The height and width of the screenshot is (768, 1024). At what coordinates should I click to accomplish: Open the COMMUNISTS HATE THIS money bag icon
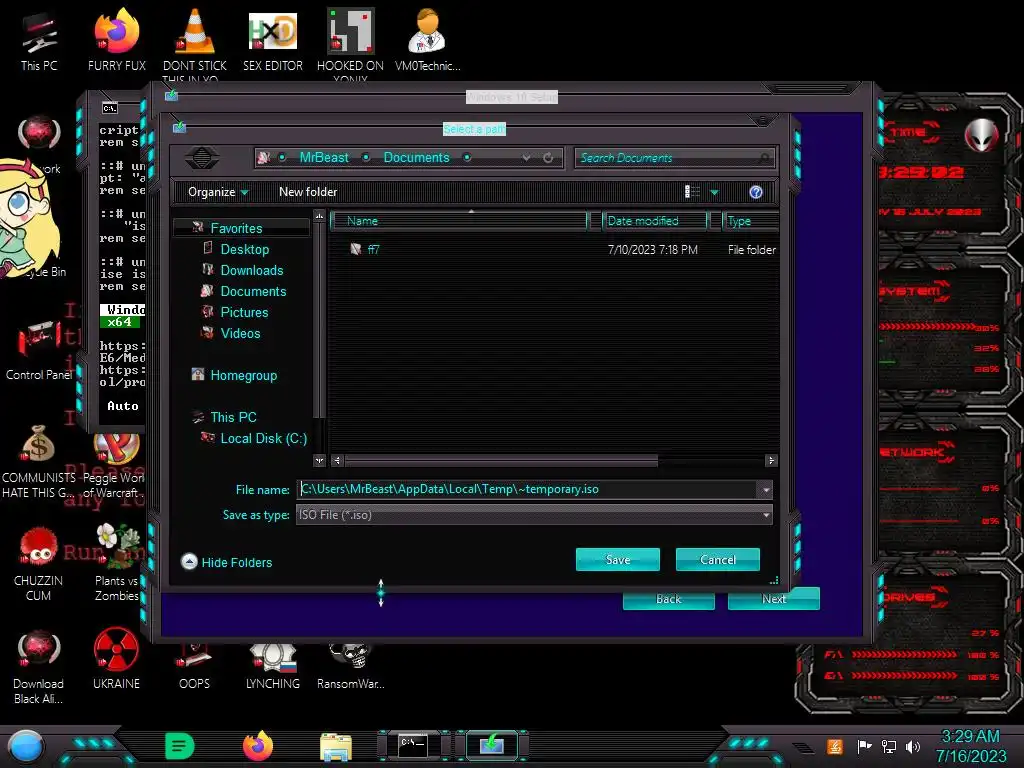pyautogui.click(x=39, y=461)
